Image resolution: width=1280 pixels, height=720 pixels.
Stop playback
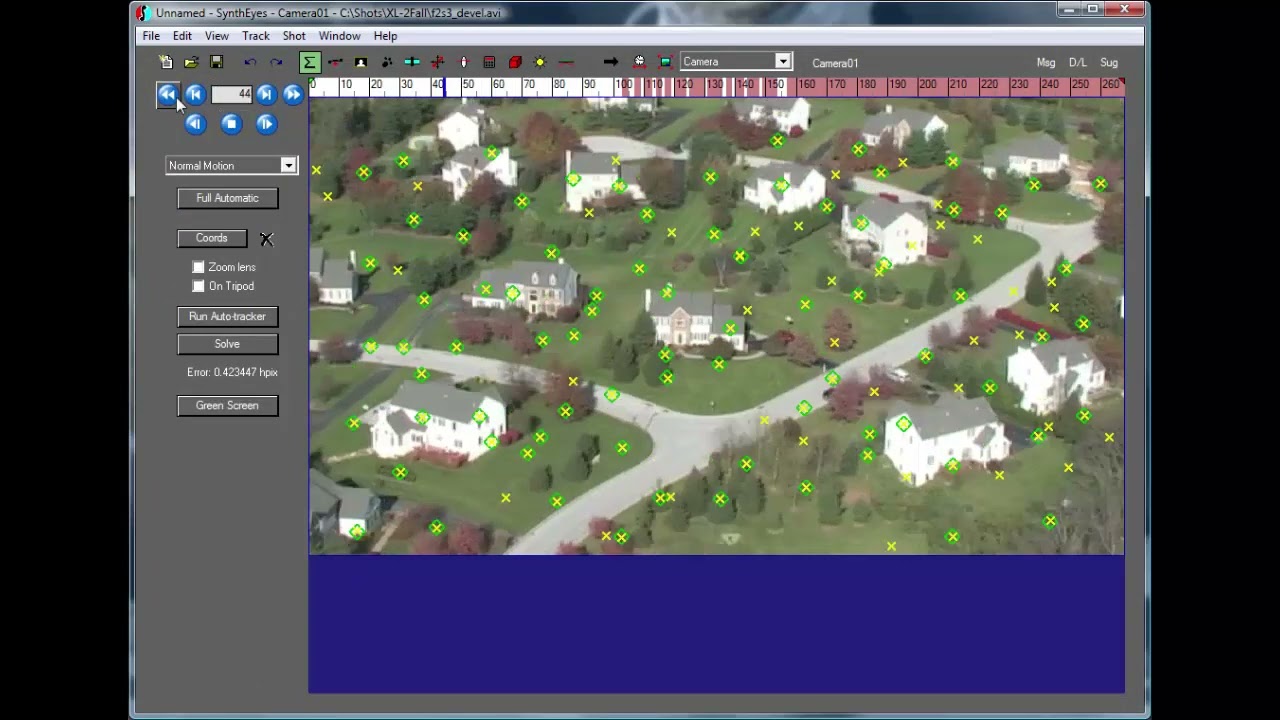tap(231, 124)
